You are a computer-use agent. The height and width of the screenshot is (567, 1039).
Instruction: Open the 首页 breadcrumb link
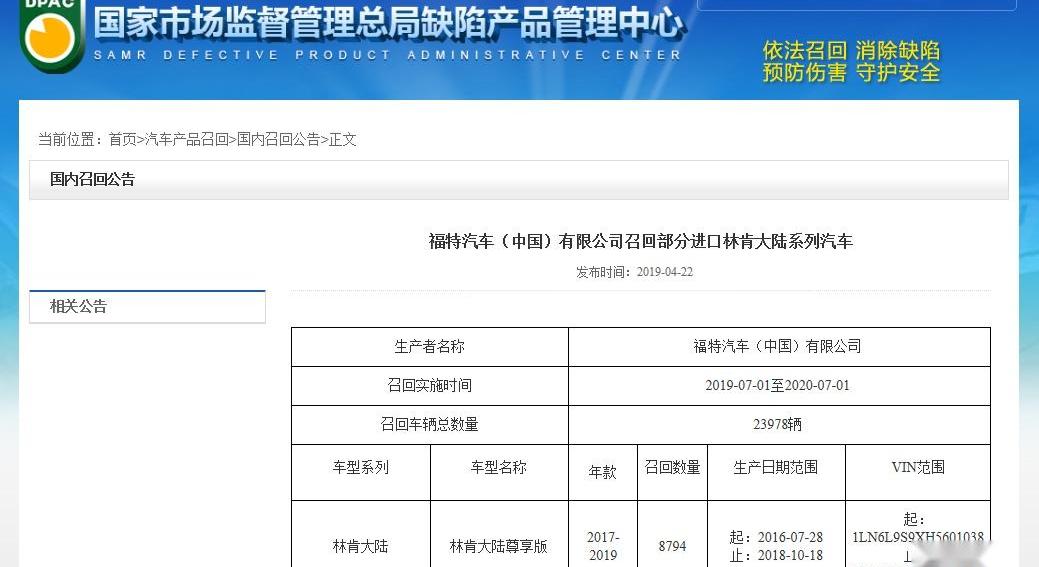[x=122, y=139]
